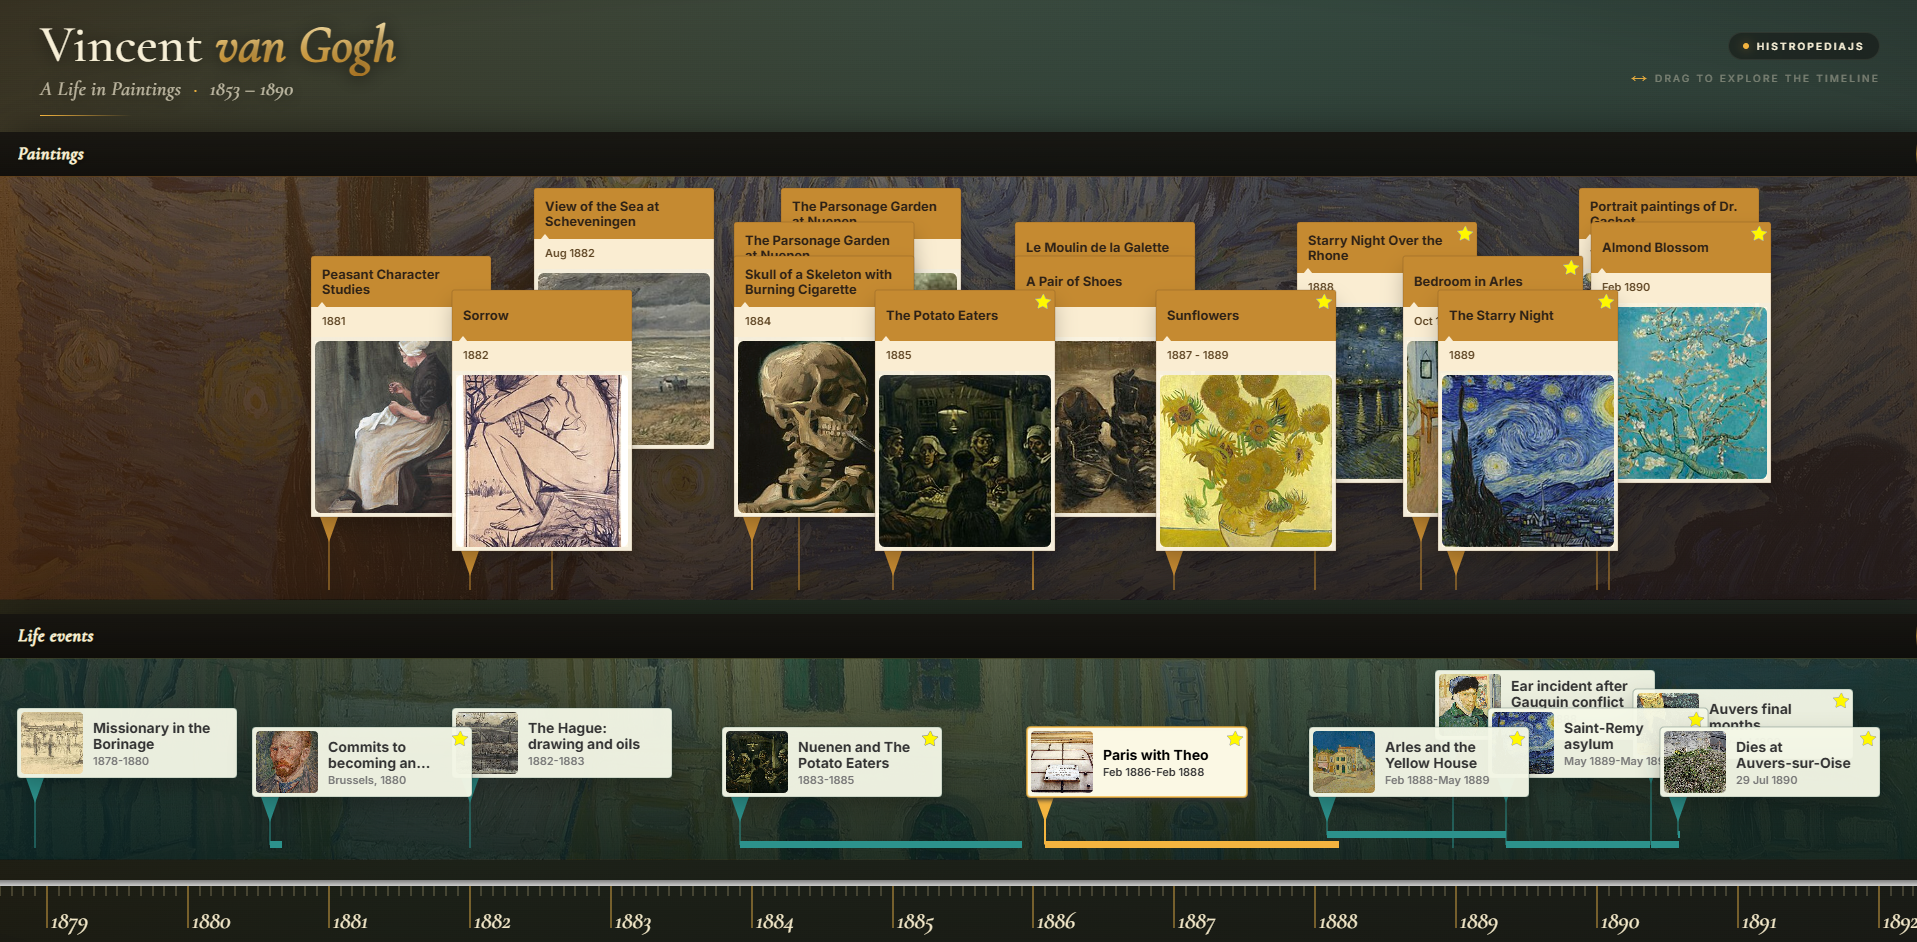Select Starry Night Over the Rhone card title
The height and width of the screenshot is (942, 1917).
pyautogui.click(x=1375, y=248)
